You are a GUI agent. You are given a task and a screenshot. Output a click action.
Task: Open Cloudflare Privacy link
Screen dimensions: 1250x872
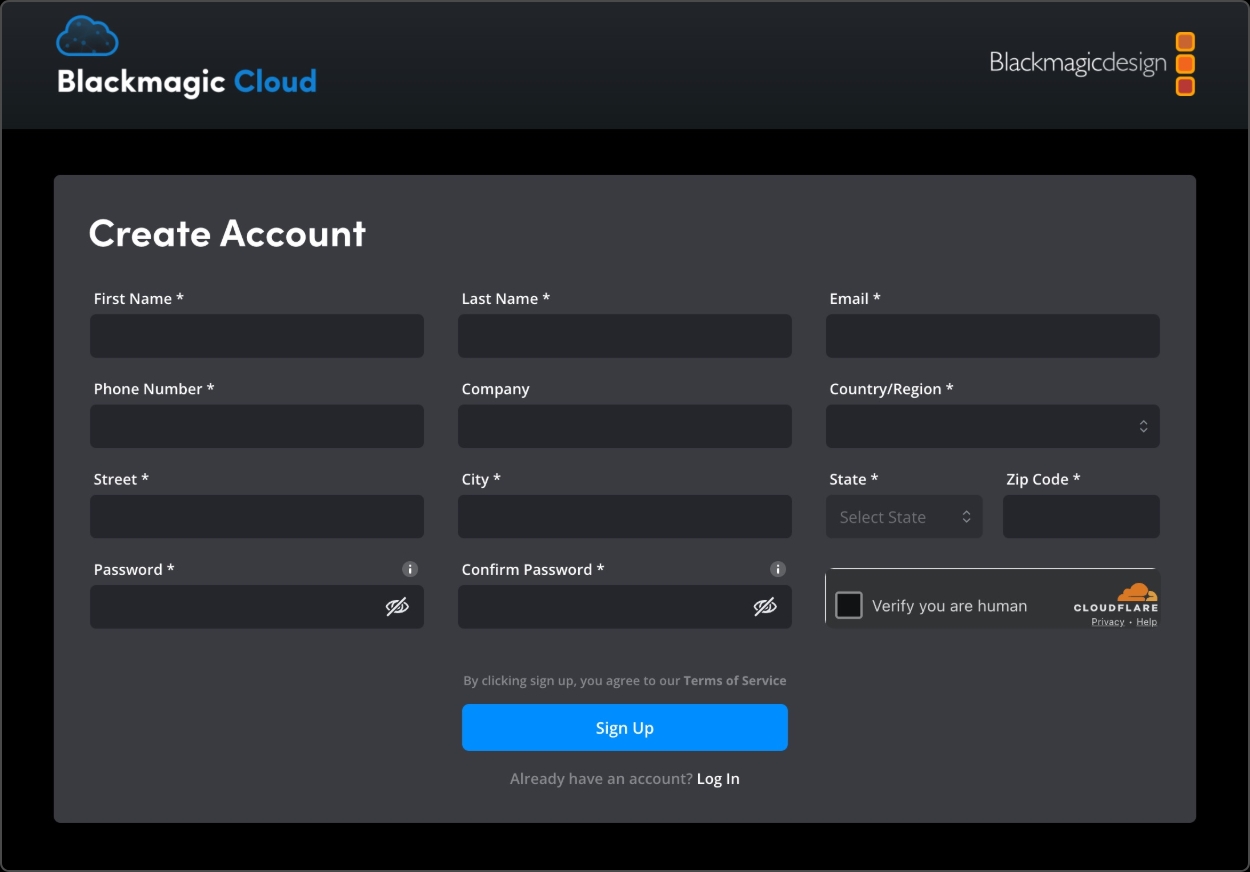click(x=1108, y=622)
